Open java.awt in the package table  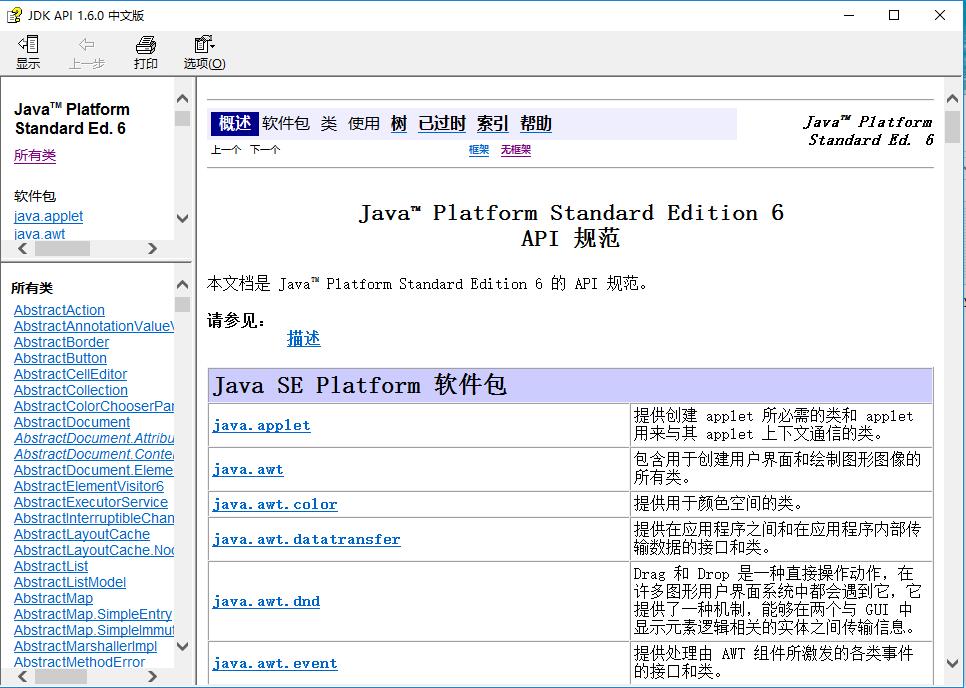tap(248, 469)
